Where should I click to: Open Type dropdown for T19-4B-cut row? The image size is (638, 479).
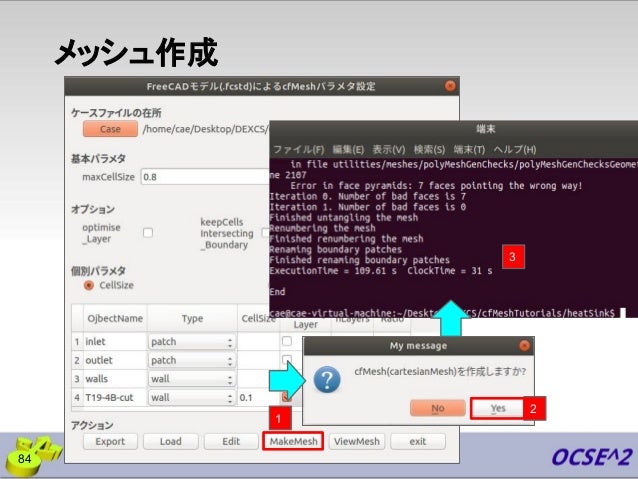(191, 398)
